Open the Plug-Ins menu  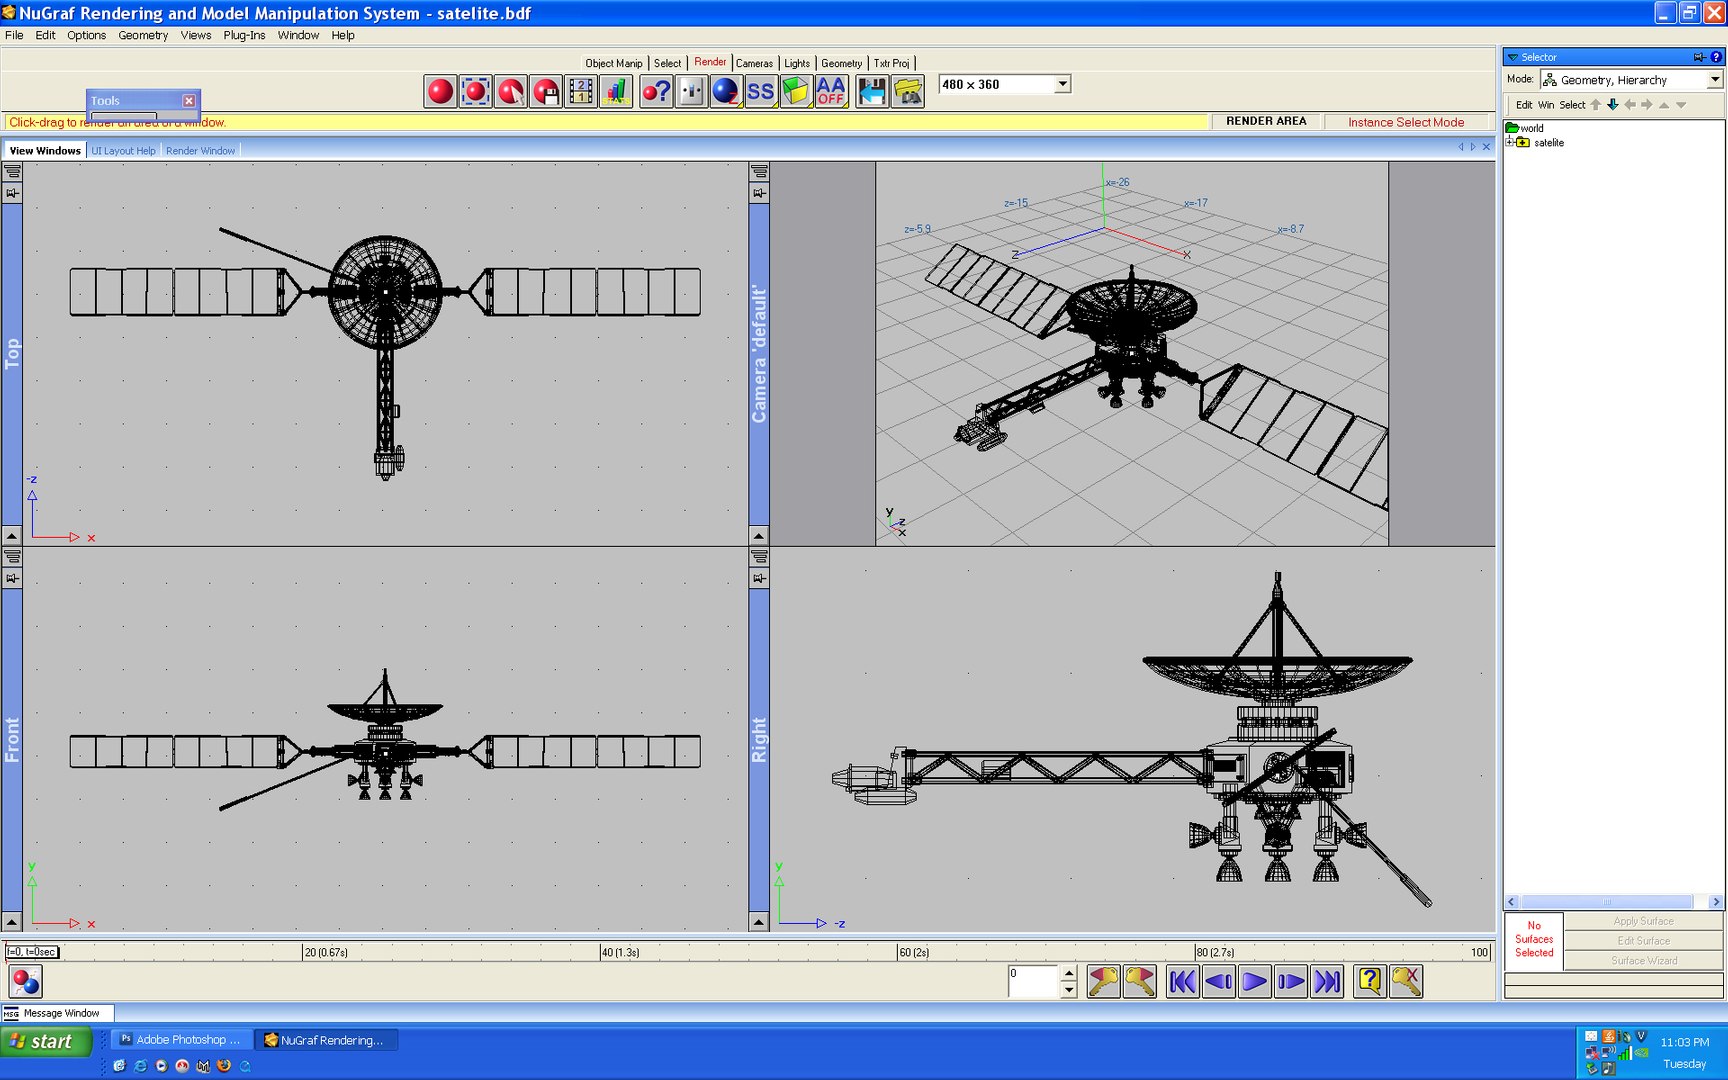click(244, 35)
